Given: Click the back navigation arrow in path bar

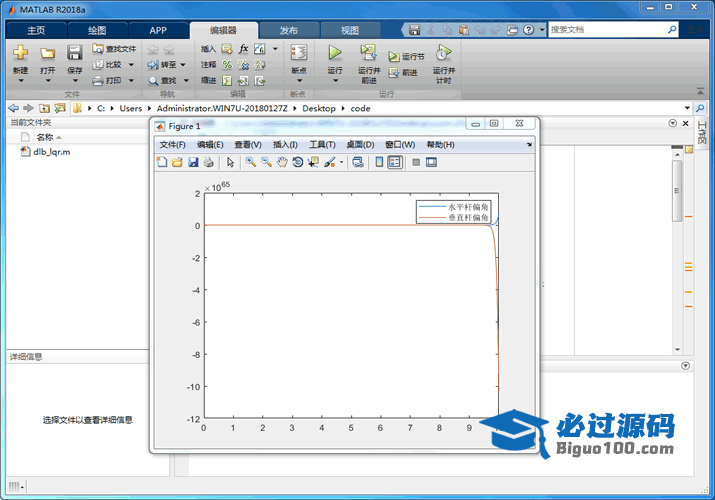Looking at the screenshot, I should [x=14, y=108].
